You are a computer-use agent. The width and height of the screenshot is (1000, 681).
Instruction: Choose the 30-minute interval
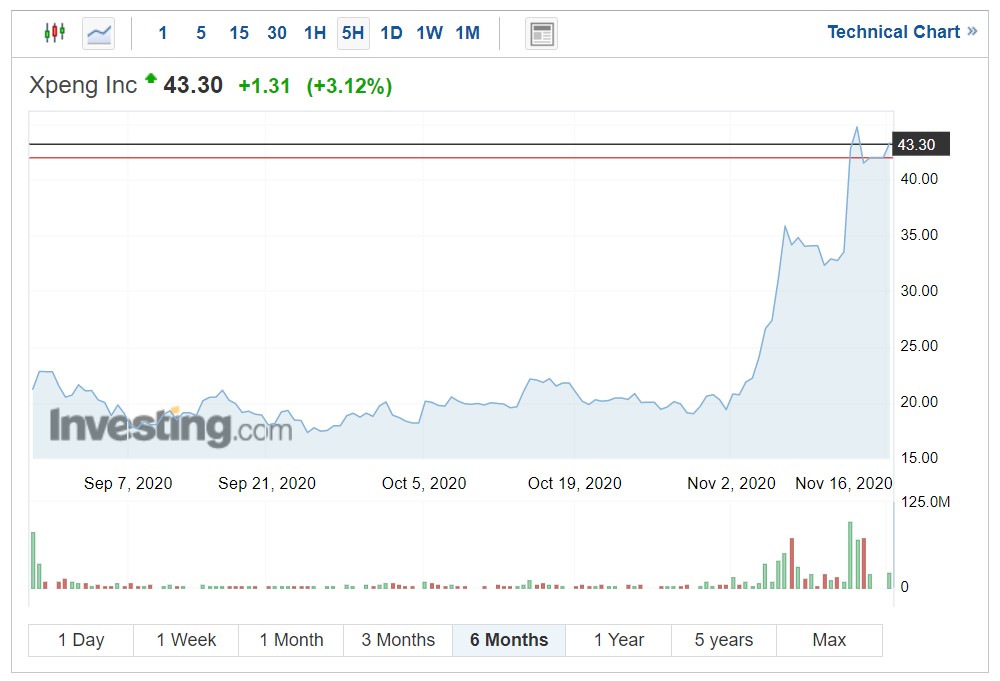click(x=276, y=32)
